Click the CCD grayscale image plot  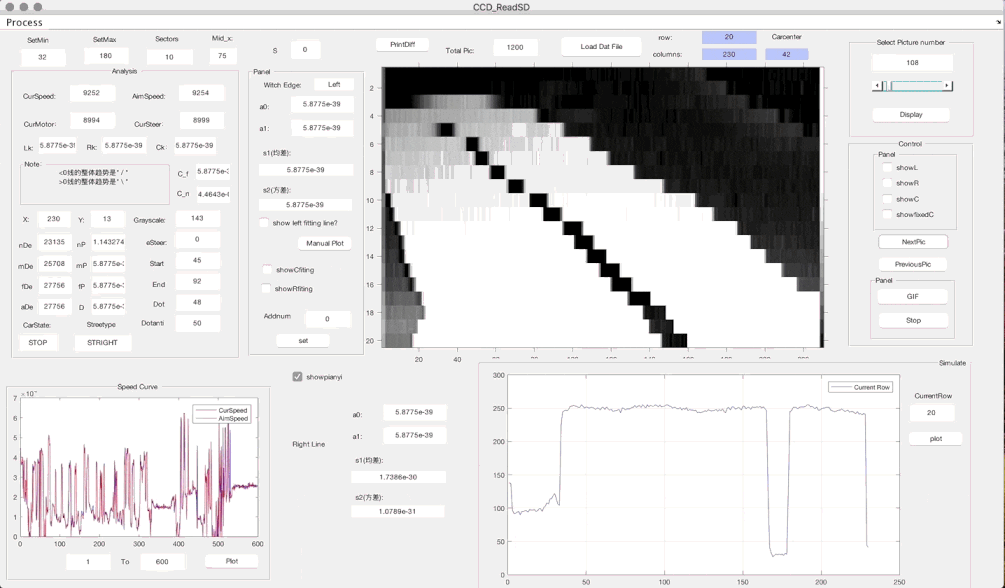(x=601, y=207)
